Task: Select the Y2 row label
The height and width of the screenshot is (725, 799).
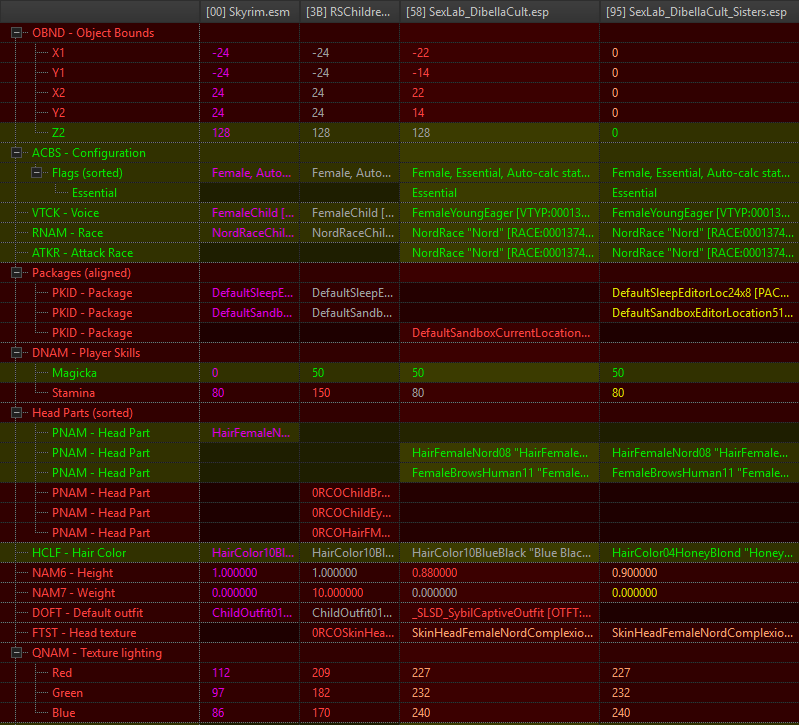Action: [x=58, y=113]
